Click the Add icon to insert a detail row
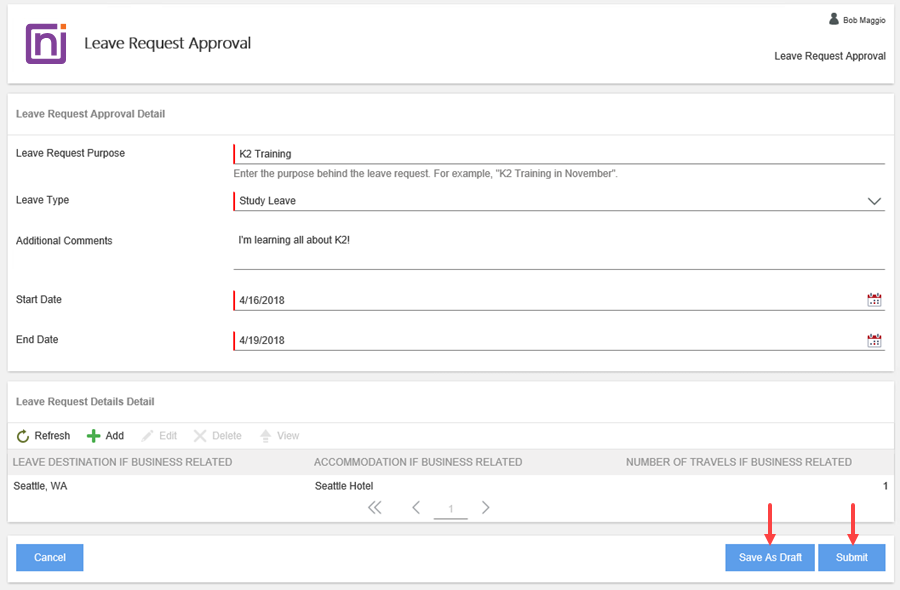The height and width of the screenshot is (590, 900). (104, 435)
